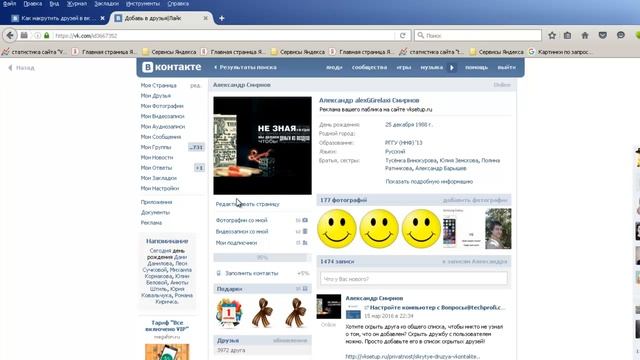Screen dimensions: 640x360
Task: Click the VKontakte logo
Action: point(171,67)
